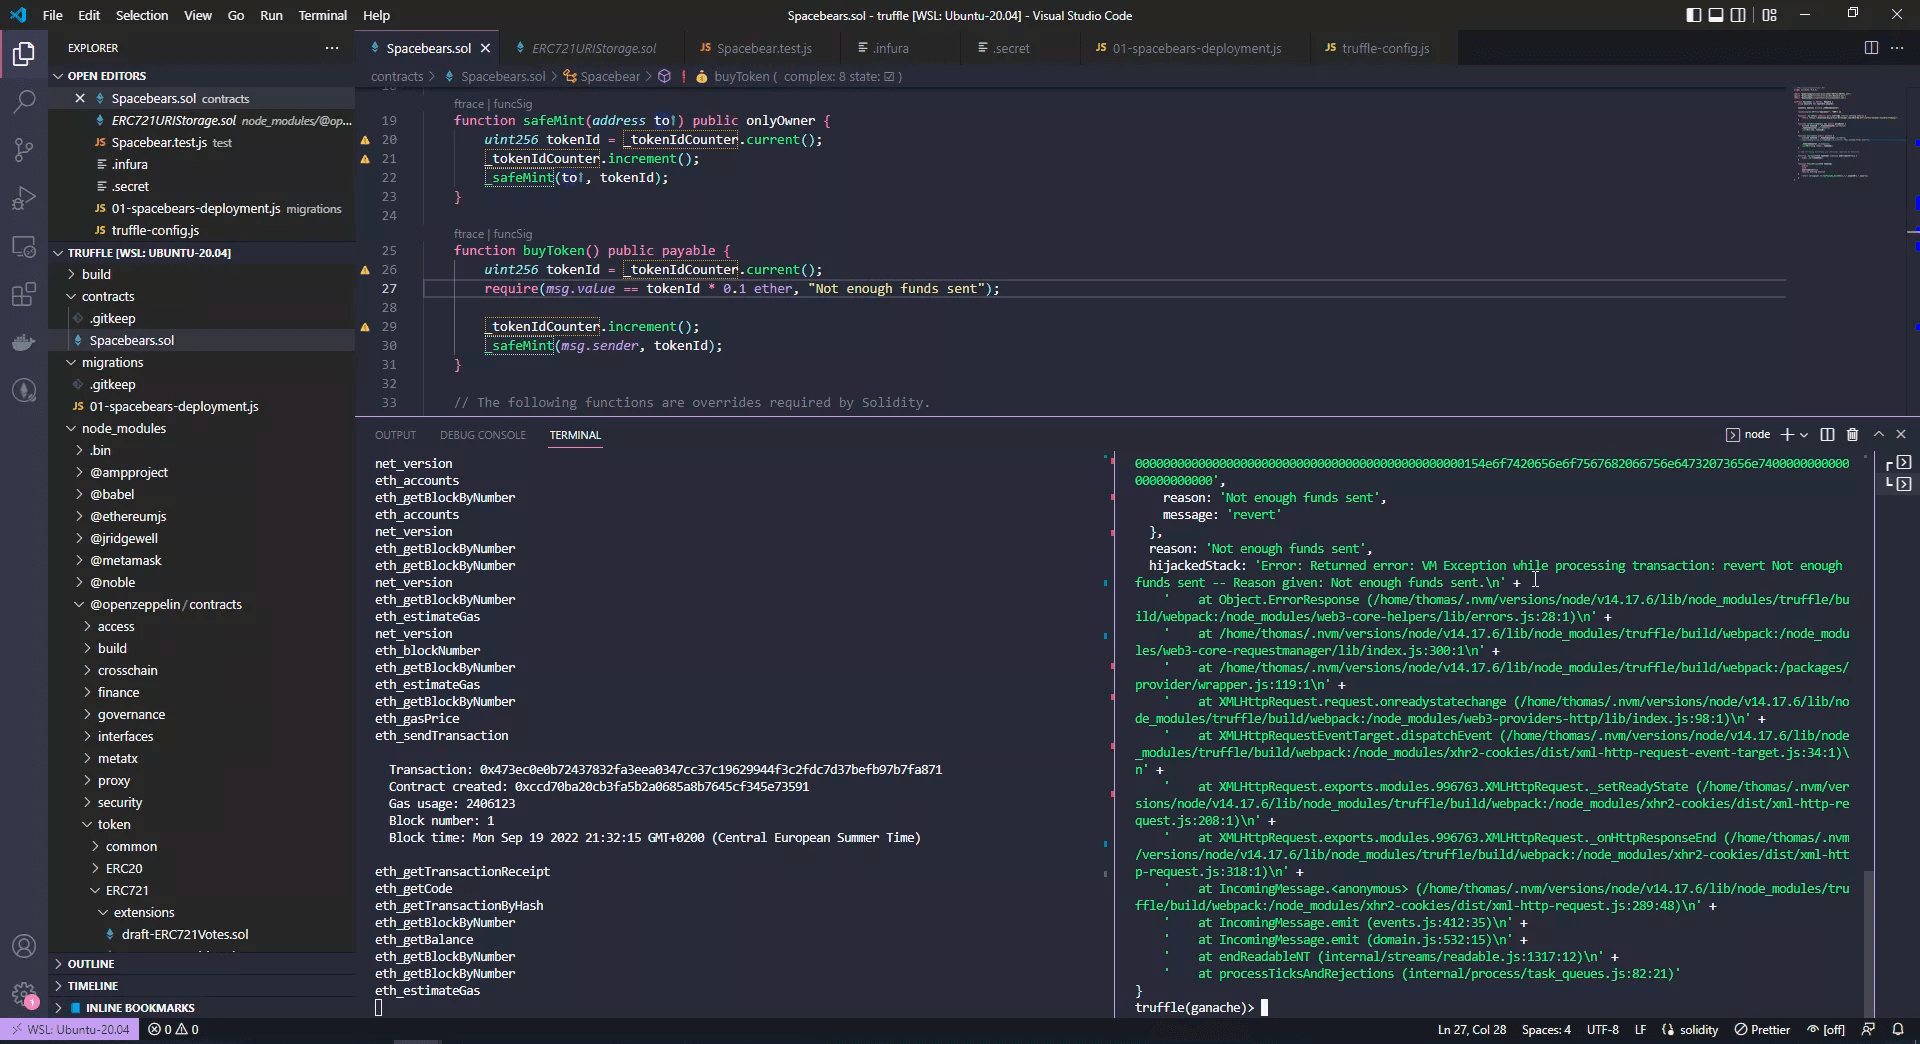
Task: Expand the build folder
Action: click(96, 274)
